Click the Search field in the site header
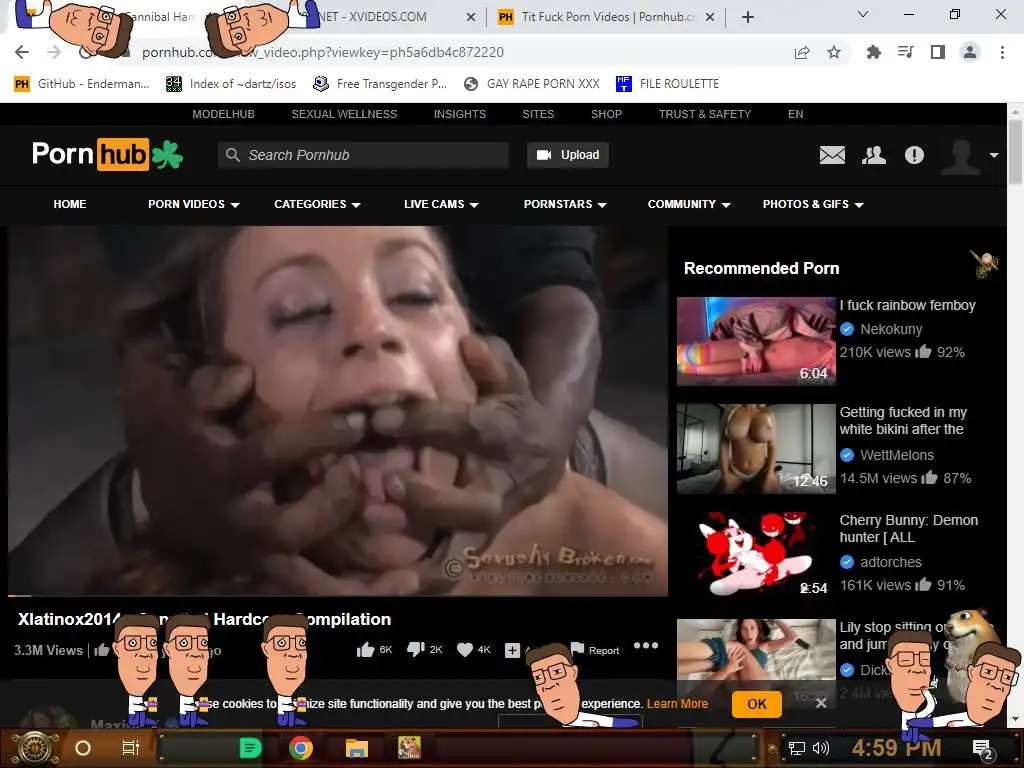This screenshot has width=1024, height=768. tap(363, 155)
